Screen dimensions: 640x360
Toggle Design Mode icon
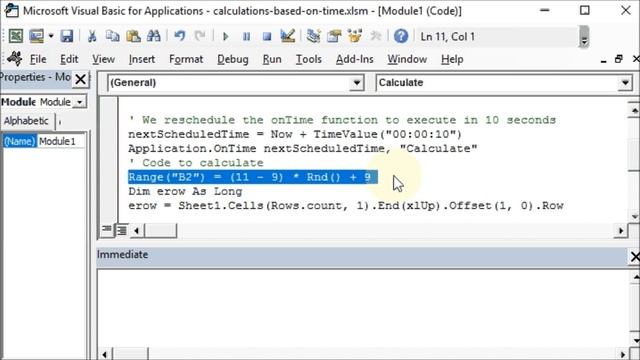pyautogui.click(x=288, y=36)
